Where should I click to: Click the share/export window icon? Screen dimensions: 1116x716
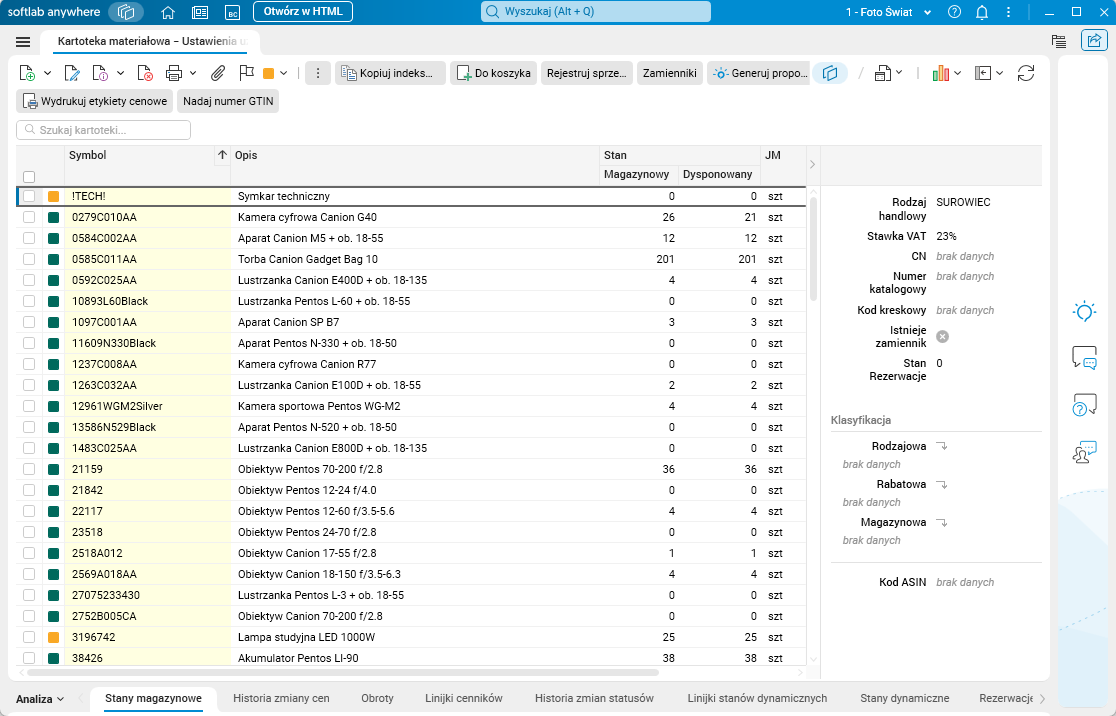coord(1094,41)
